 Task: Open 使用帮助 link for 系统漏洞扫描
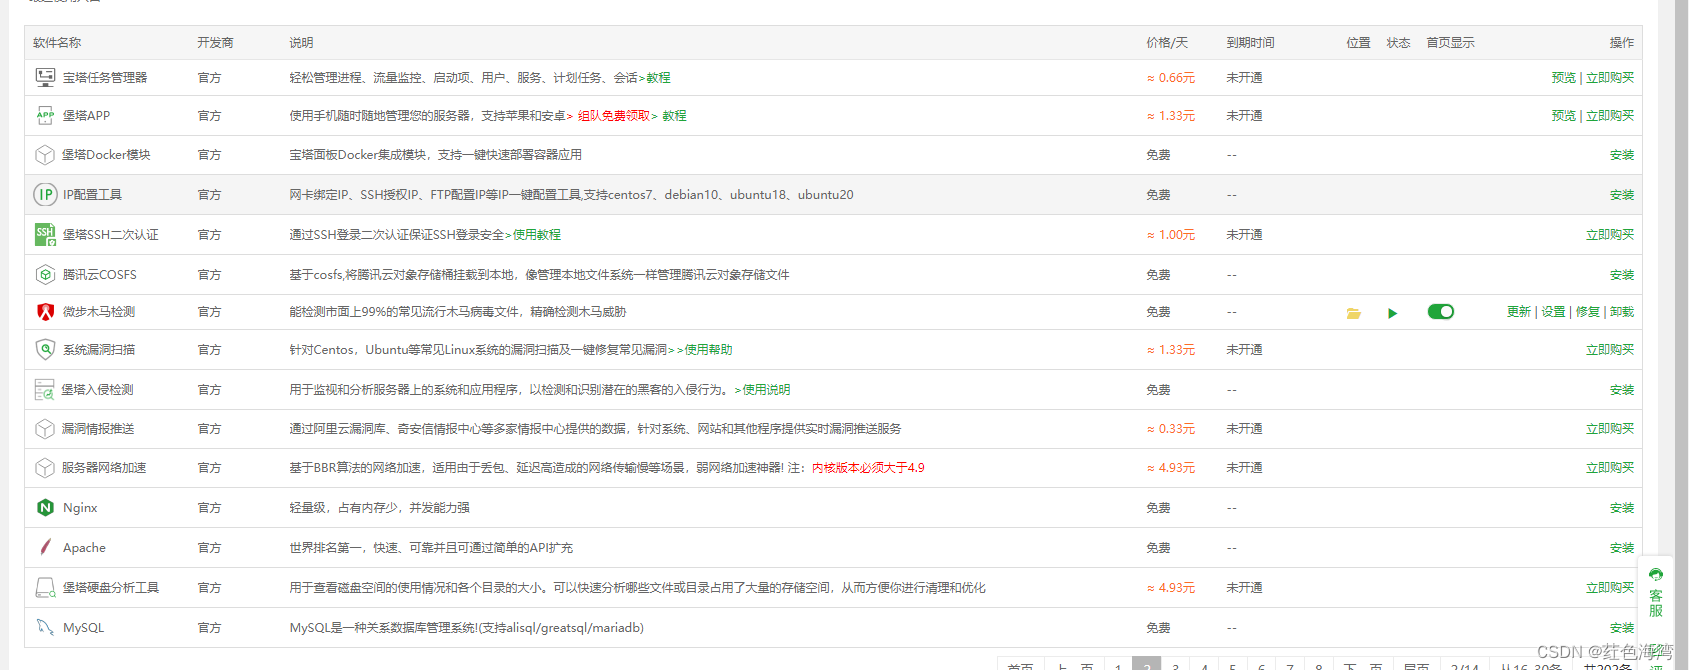point(708,350)
